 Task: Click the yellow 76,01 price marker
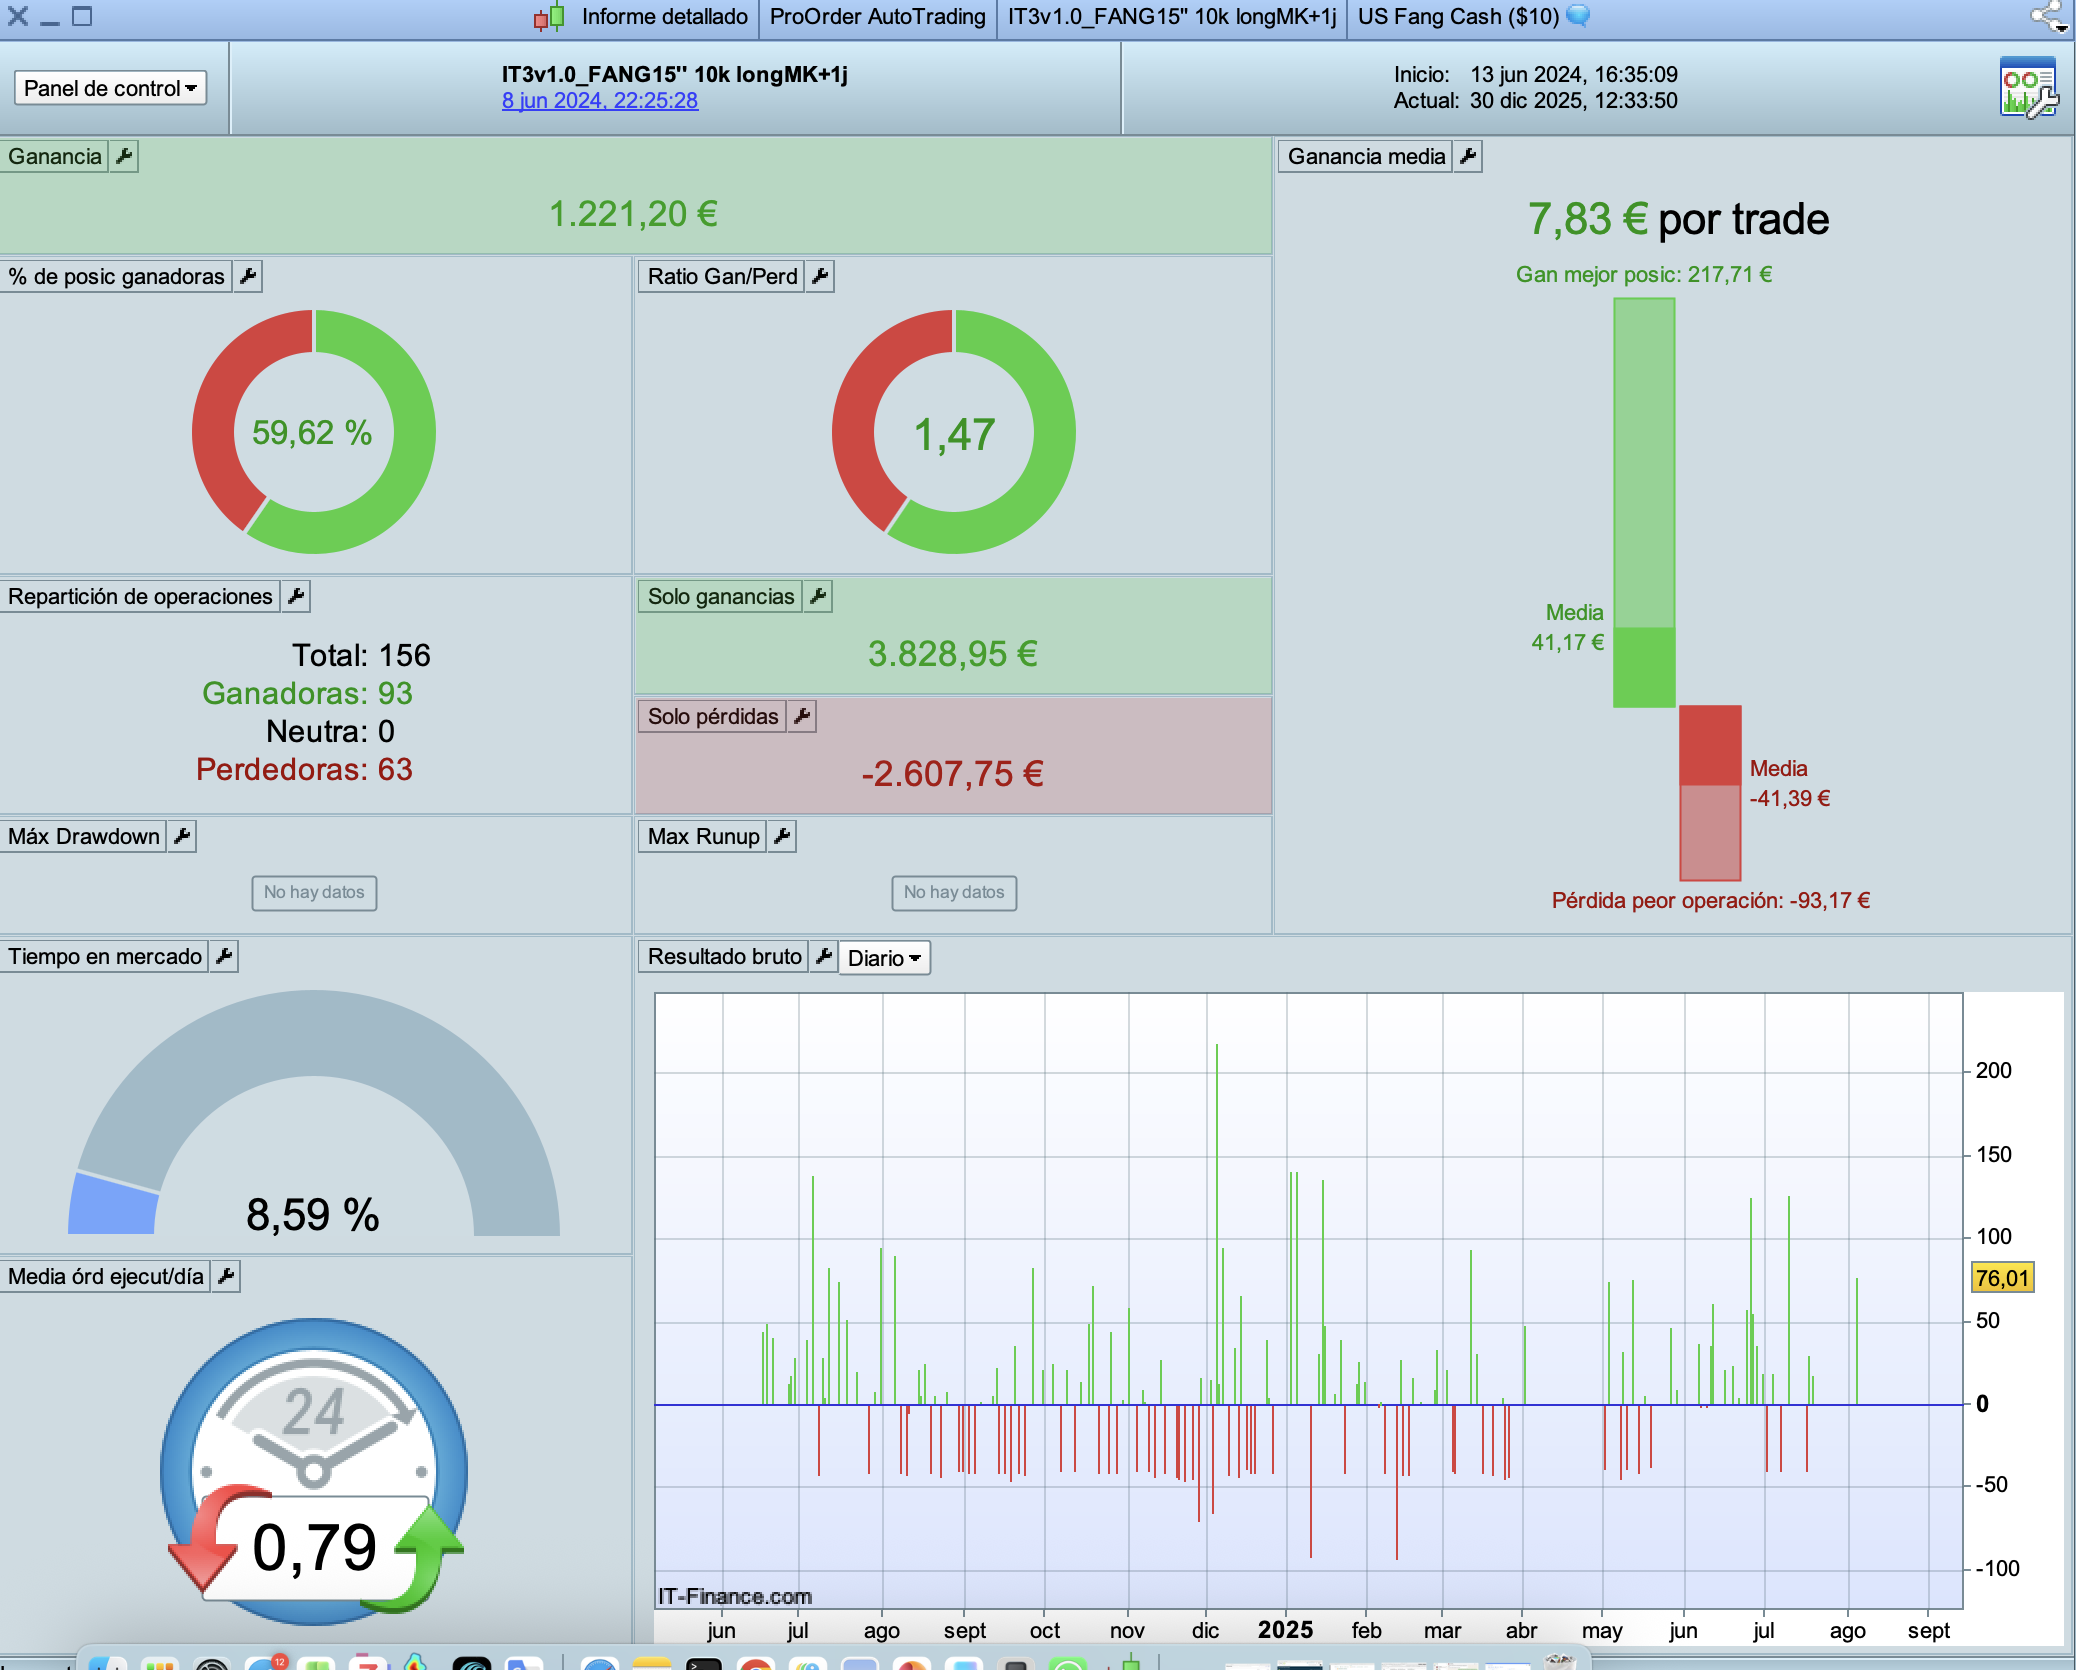(x=2002, y=1277)
